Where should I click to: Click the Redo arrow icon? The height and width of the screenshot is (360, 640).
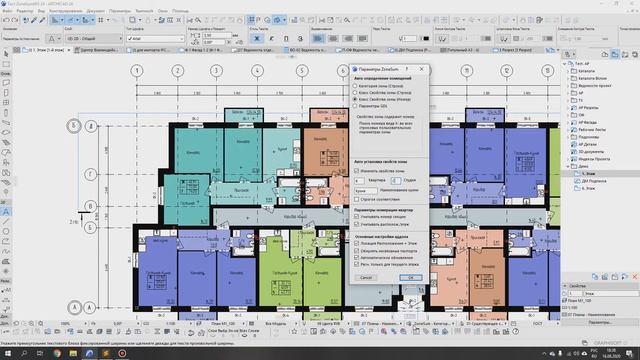(15, 20)
